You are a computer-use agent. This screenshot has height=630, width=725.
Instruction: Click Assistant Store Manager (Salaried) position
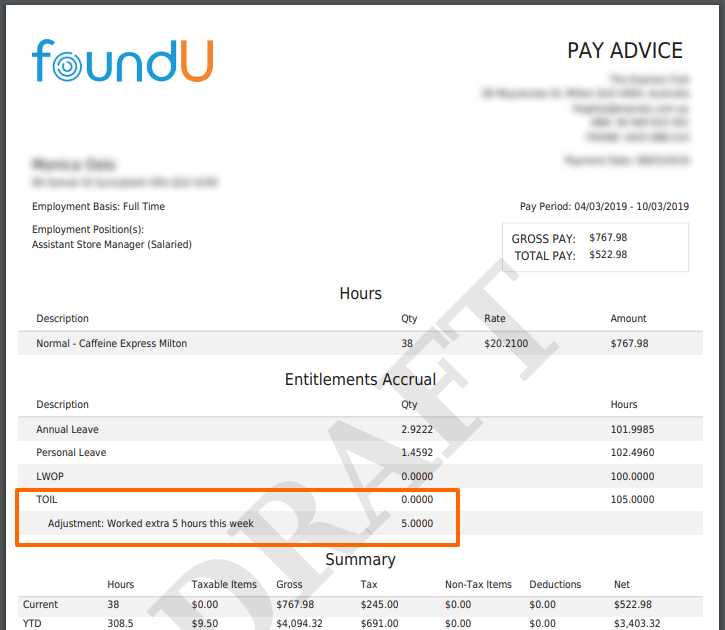click(x=111, y=244)
